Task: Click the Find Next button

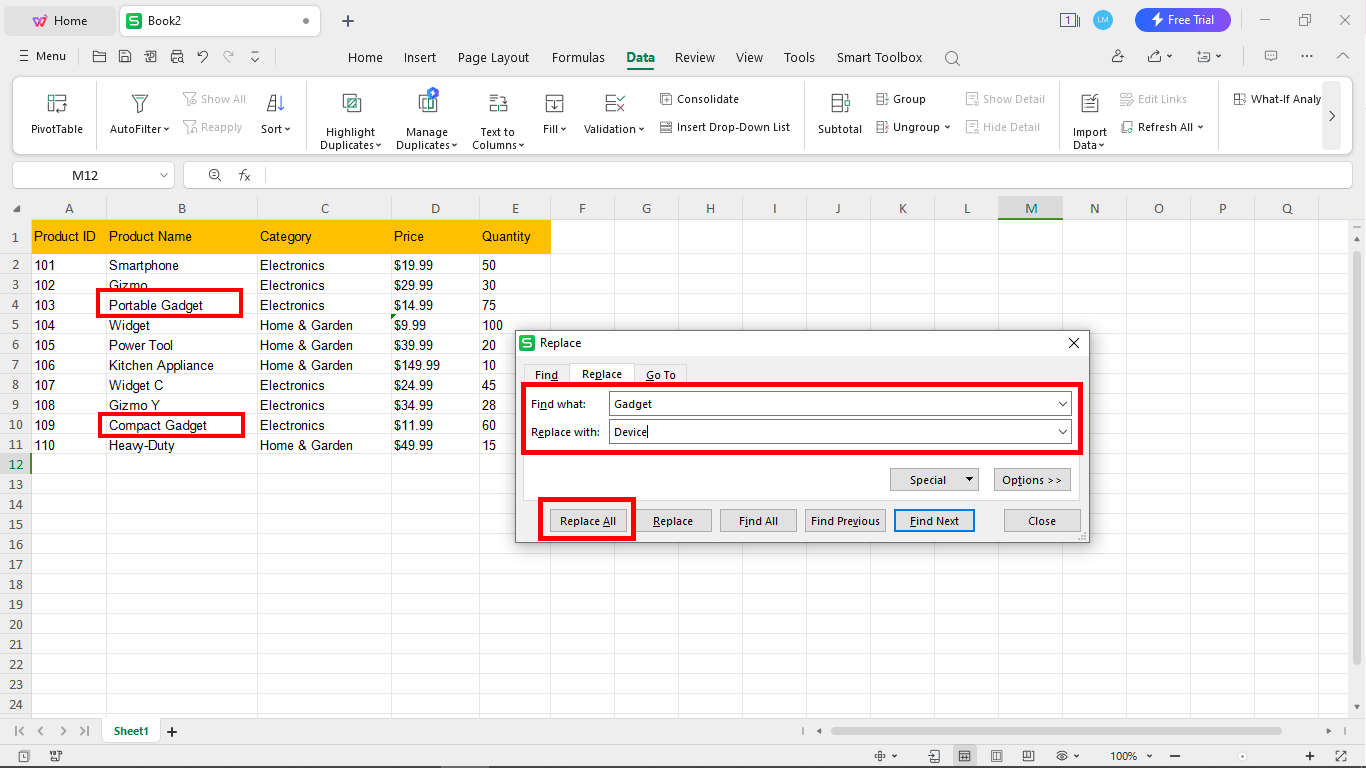Action: coord(933,520)
